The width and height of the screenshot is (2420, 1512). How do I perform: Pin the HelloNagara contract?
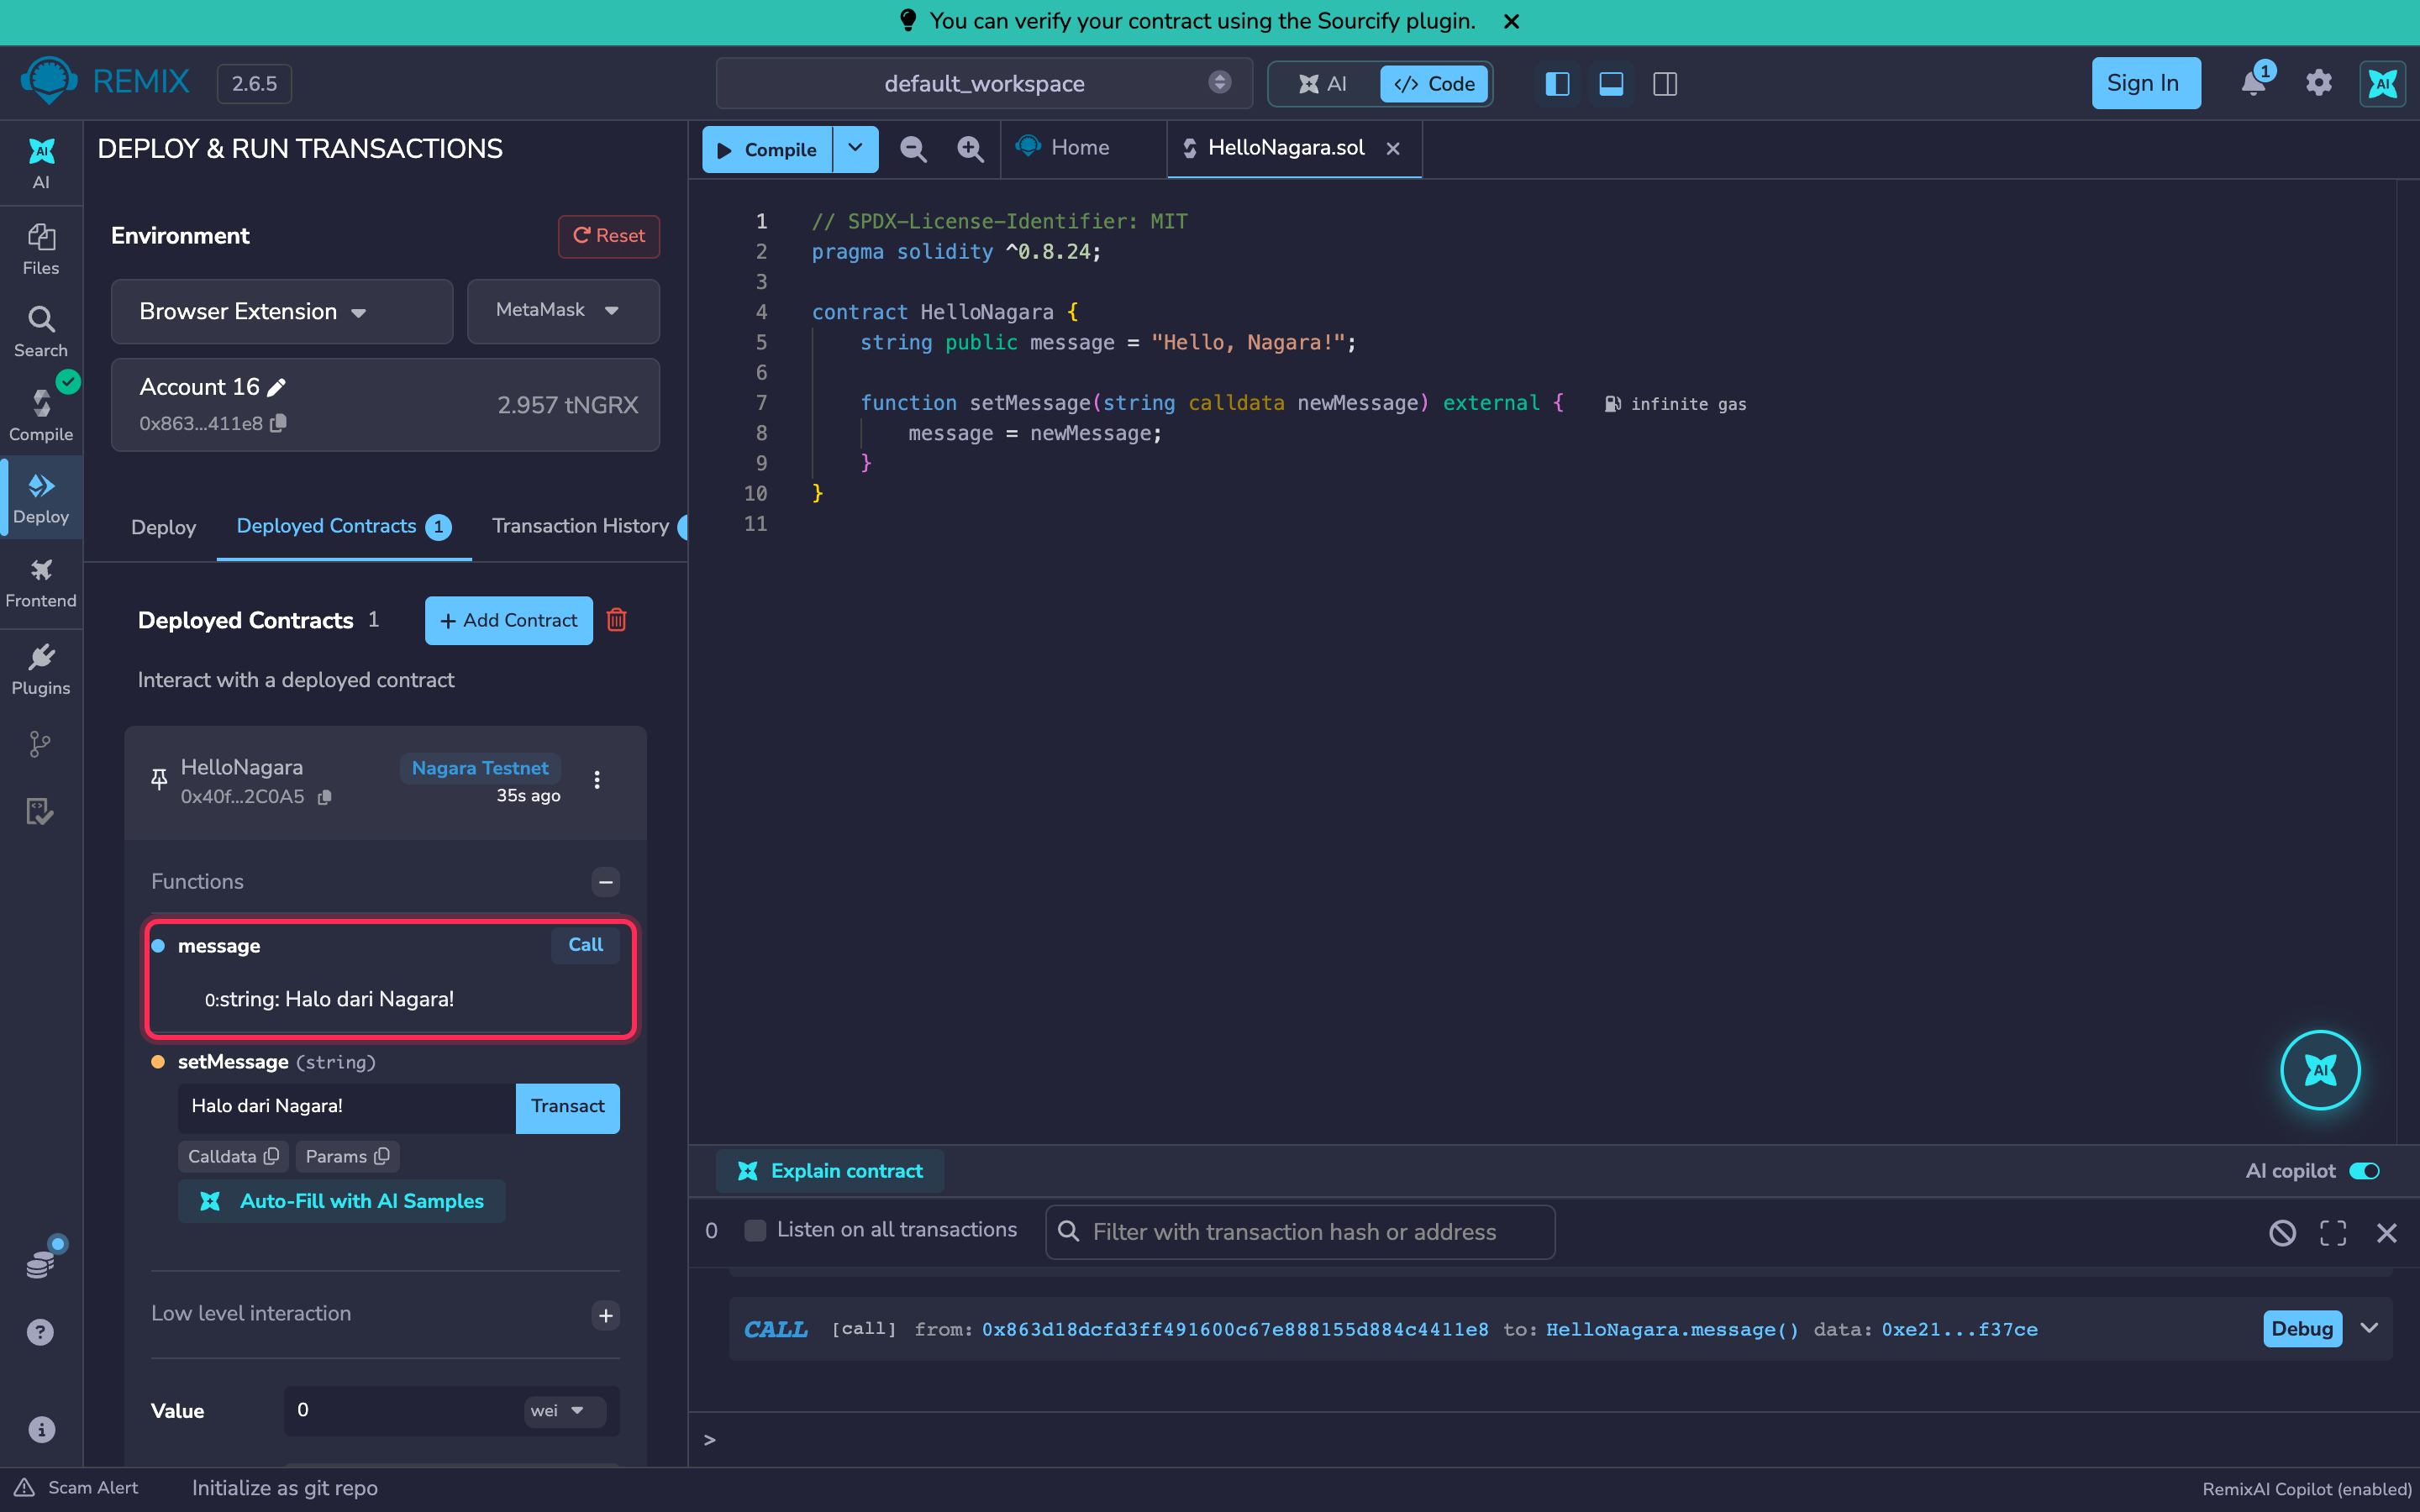(159, 779)
